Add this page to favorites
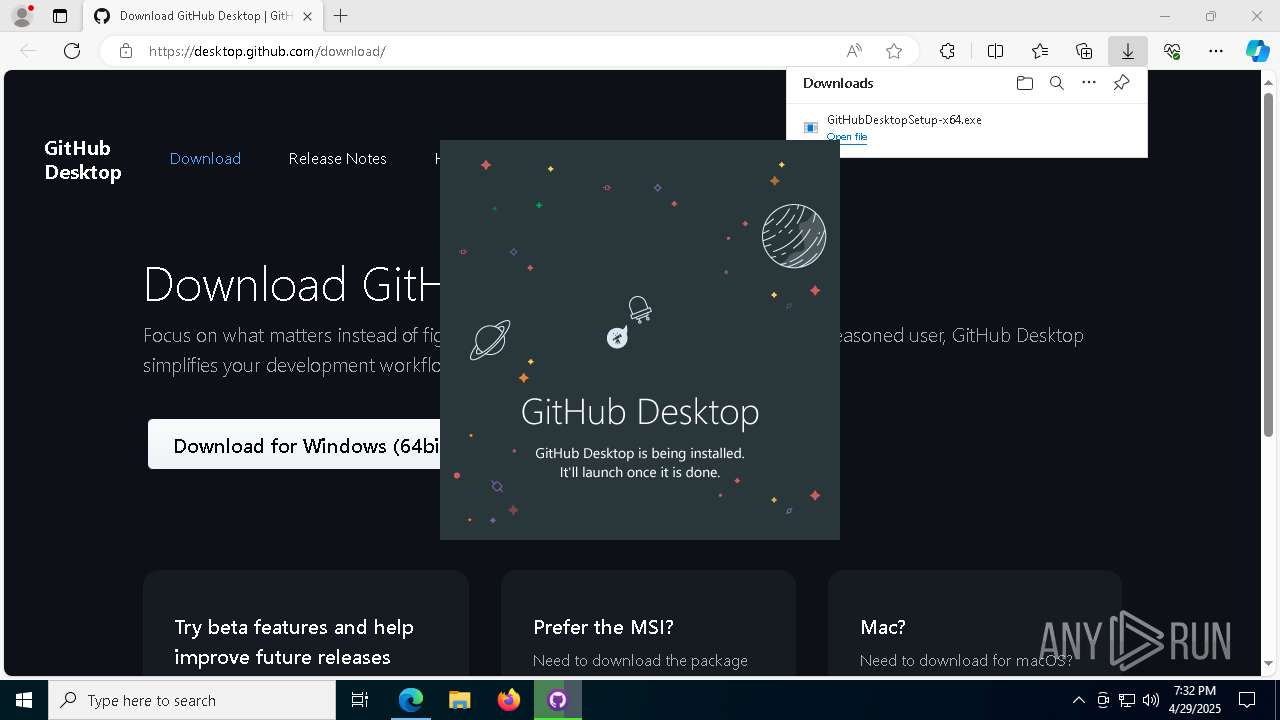1280x720 pixels. (894, 51)
